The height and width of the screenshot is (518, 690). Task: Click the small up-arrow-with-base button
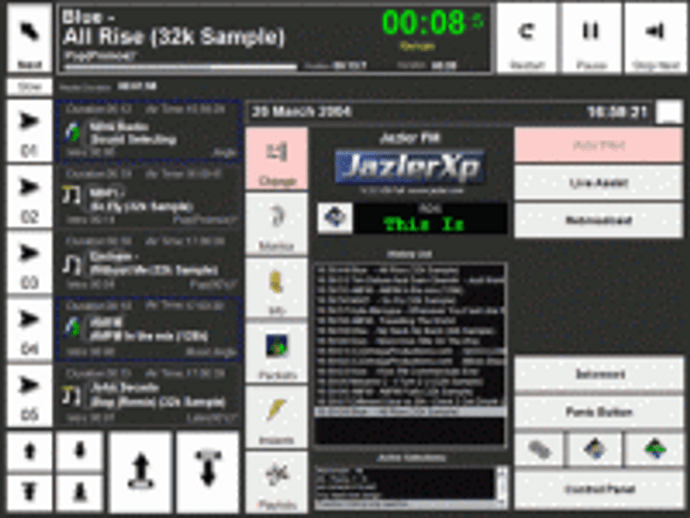[80, 493]
